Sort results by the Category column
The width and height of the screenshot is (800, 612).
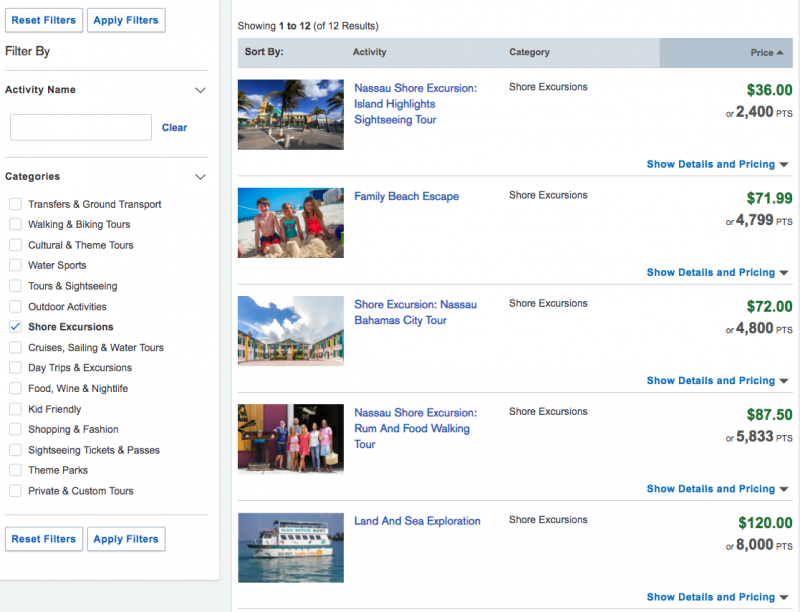point(529,52)
